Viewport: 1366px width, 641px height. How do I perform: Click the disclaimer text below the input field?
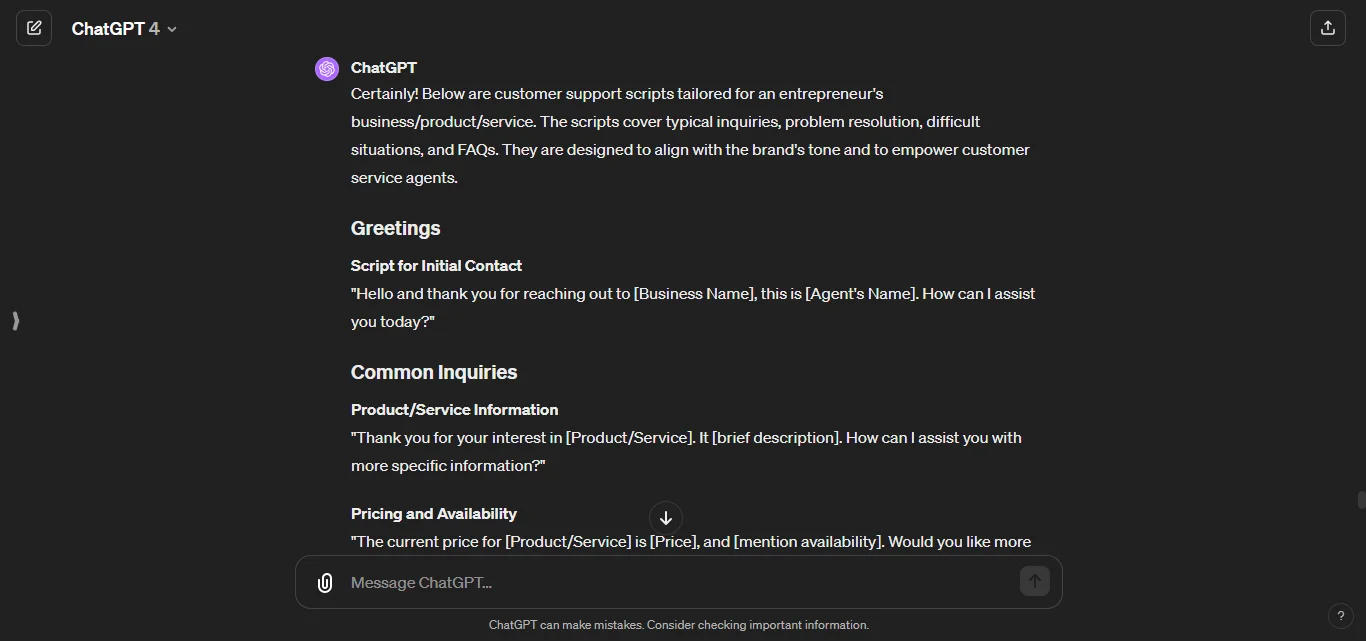(x=679, y=624)
